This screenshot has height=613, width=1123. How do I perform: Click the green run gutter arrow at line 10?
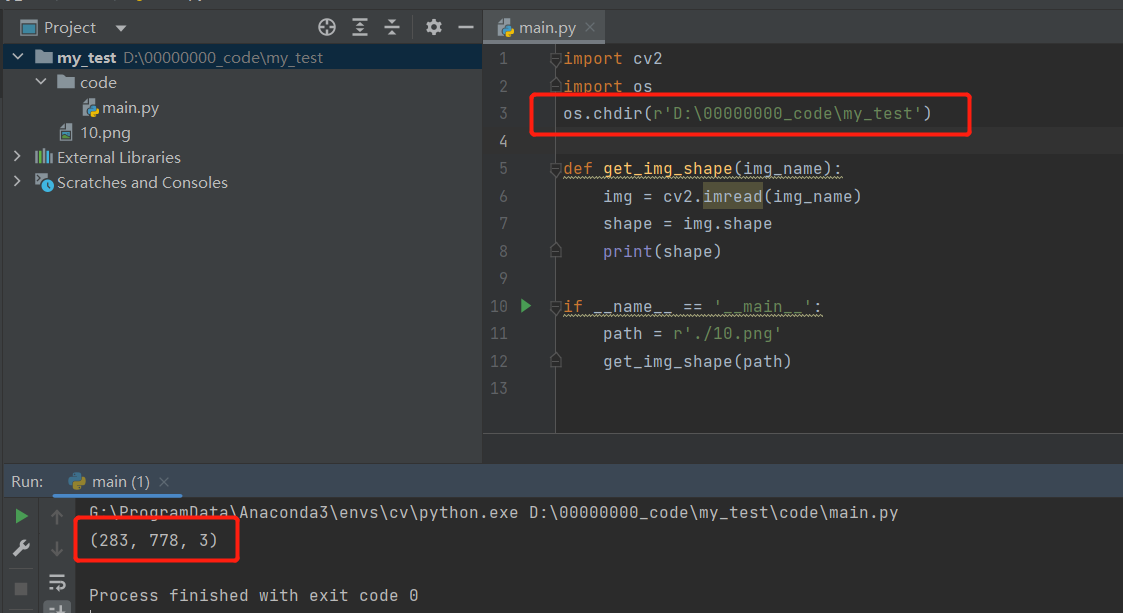click(526, 306)
